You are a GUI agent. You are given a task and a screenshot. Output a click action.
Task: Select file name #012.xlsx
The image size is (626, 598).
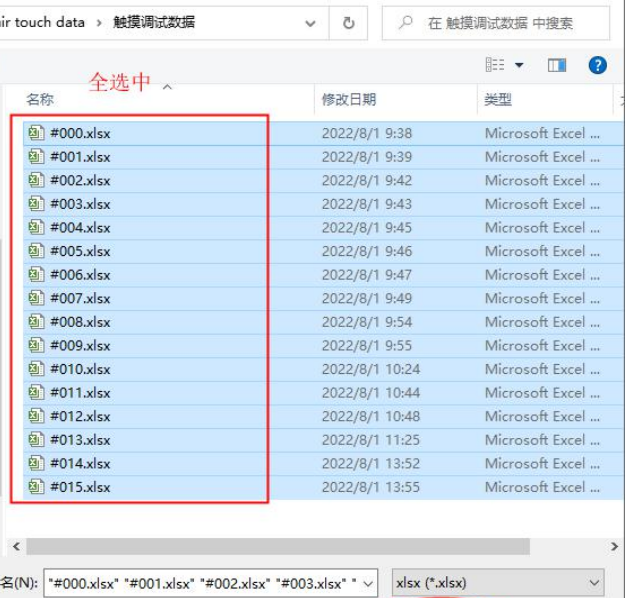tap(80, 416)
